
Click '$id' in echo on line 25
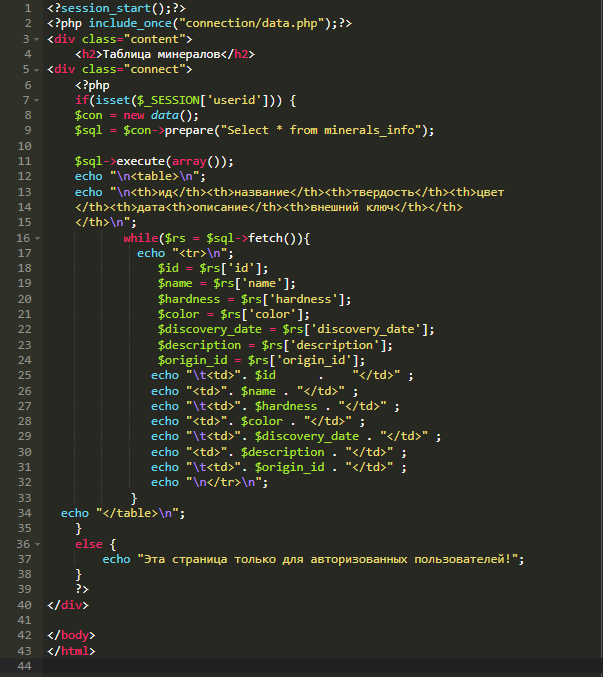[265, 376]
